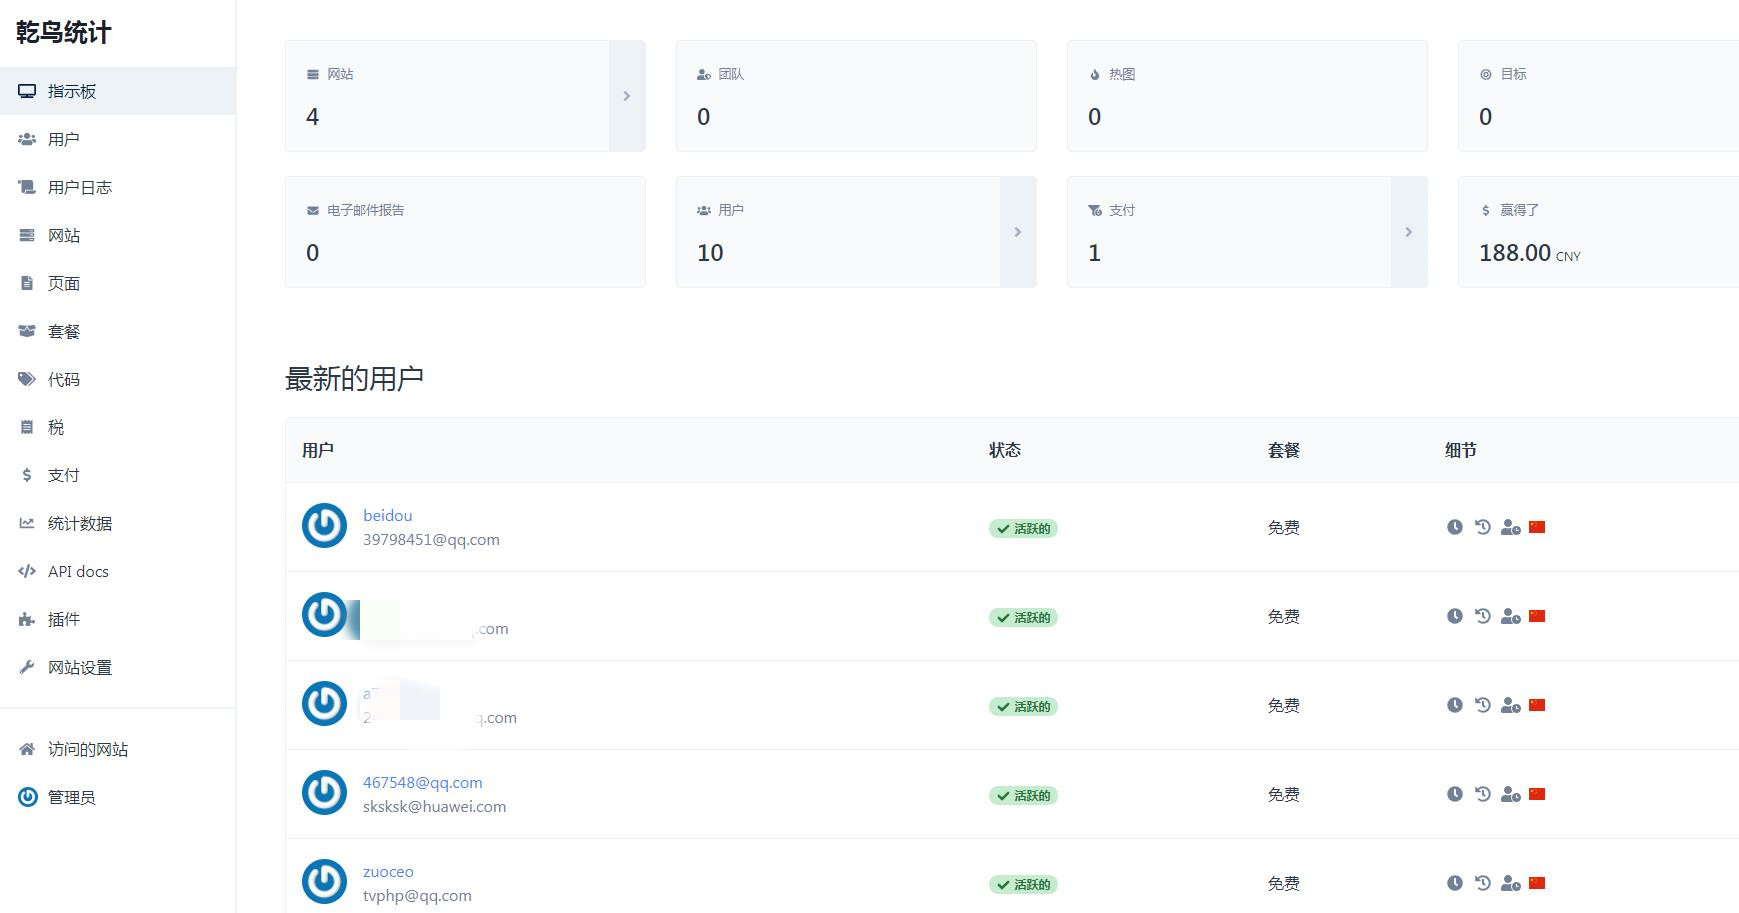Click the user-clock icon in 467548@qq.com's row
Viewport: 1739px width, 913px height.
click(x=1510, y=794)
